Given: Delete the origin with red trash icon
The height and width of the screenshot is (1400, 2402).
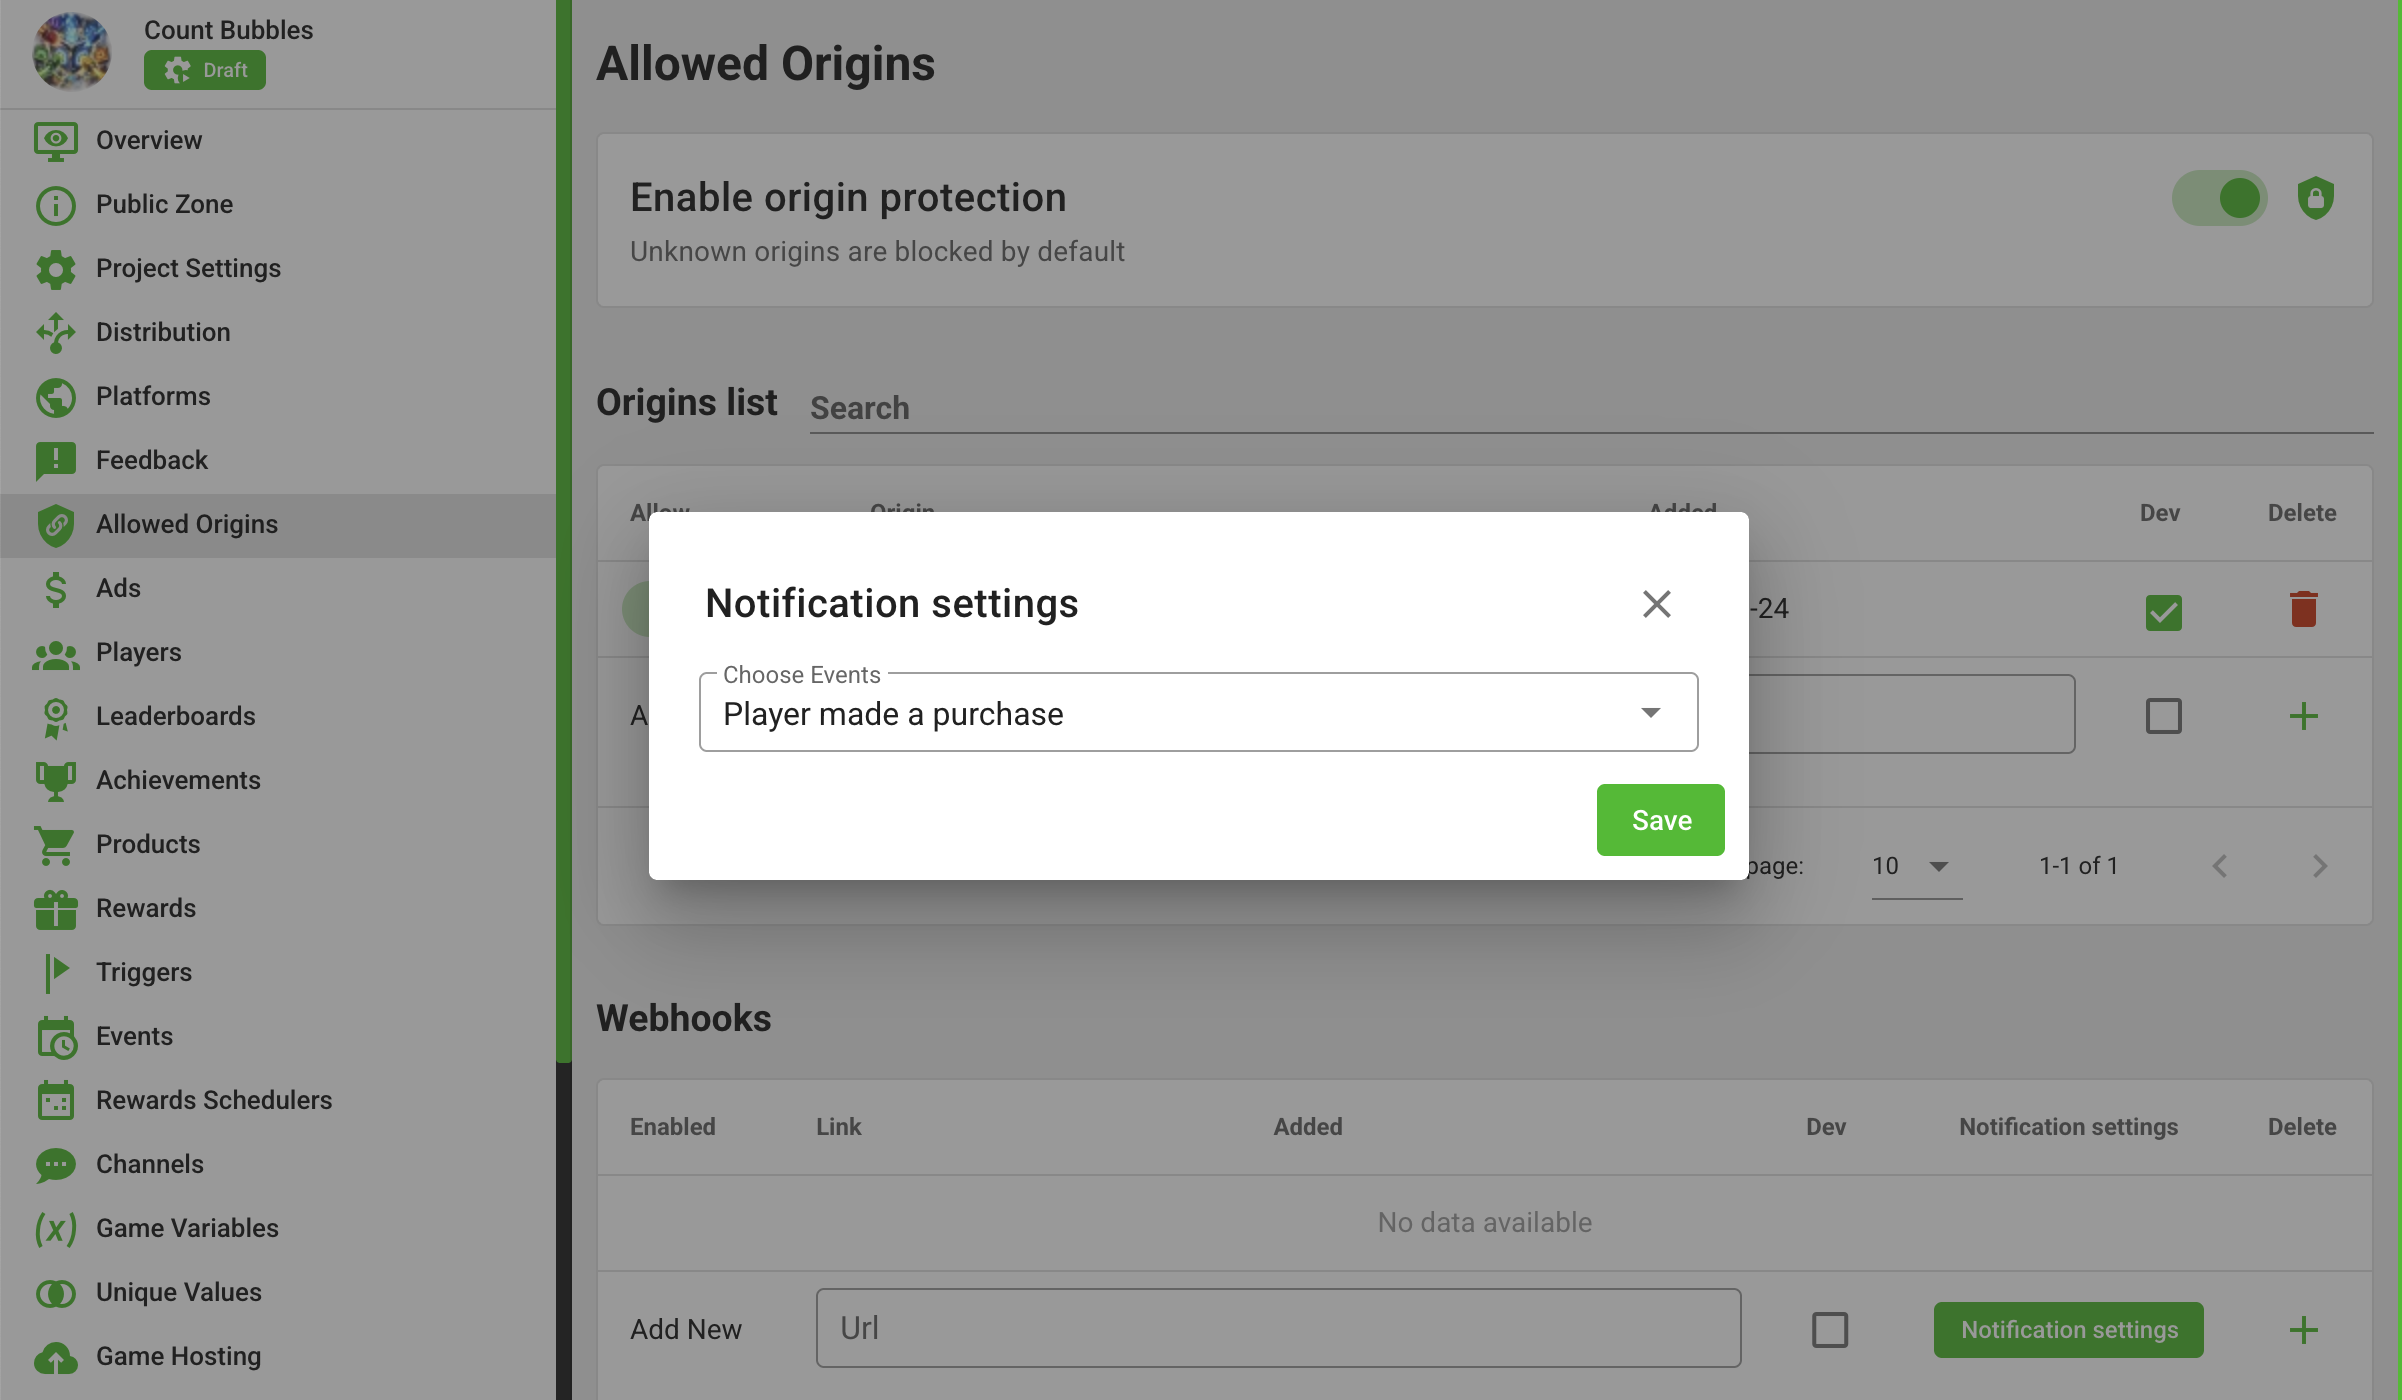Looking at the screenshot, I should 2304,609.
